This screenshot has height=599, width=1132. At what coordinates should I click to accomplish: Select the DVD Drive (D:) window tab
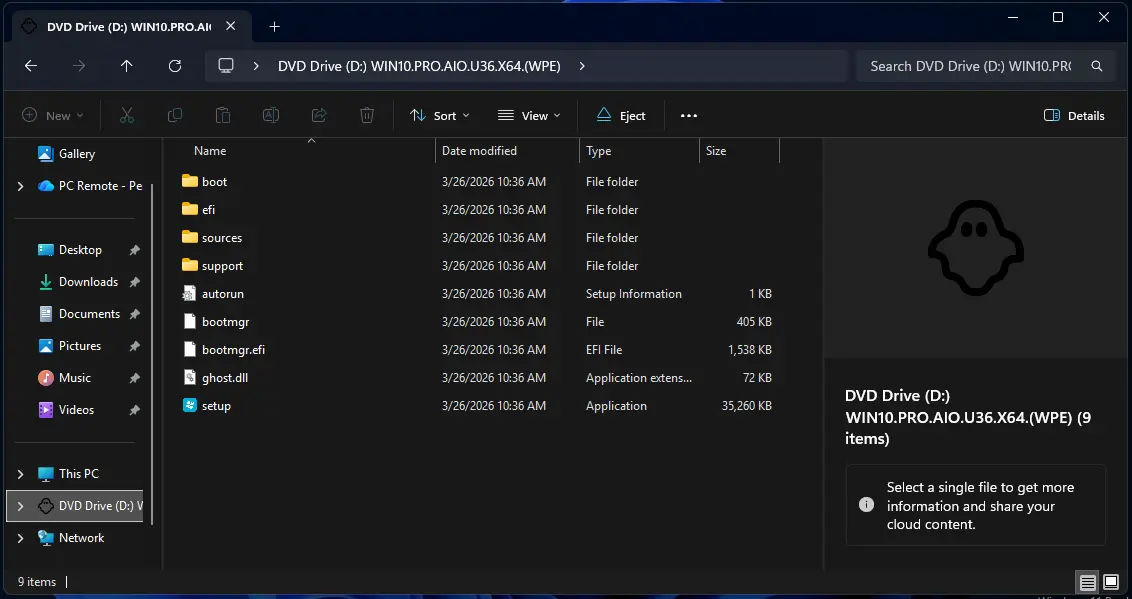point(129,27)
